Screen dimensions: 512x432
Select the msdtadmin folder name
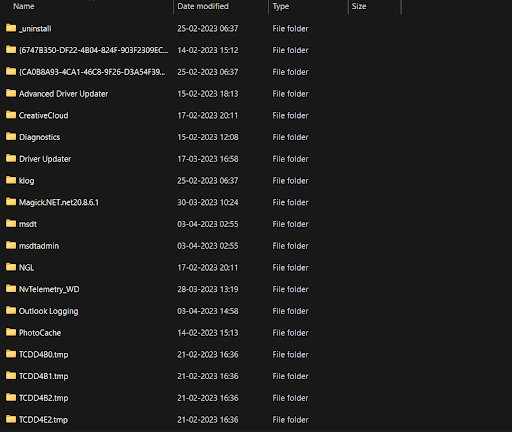[39, 246]
